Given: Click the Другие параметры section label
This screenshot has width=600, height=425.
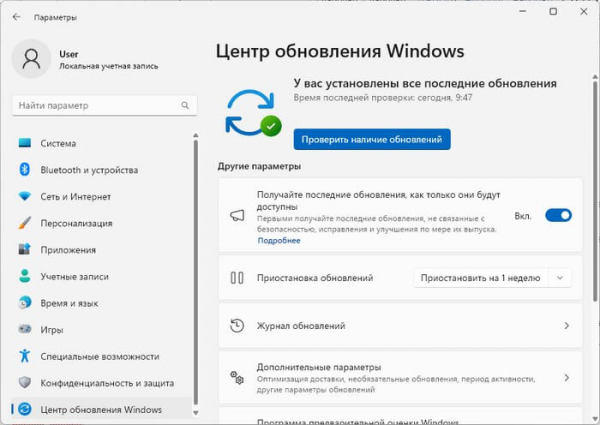Looking at the screenshot, I should tap(259, 166).
